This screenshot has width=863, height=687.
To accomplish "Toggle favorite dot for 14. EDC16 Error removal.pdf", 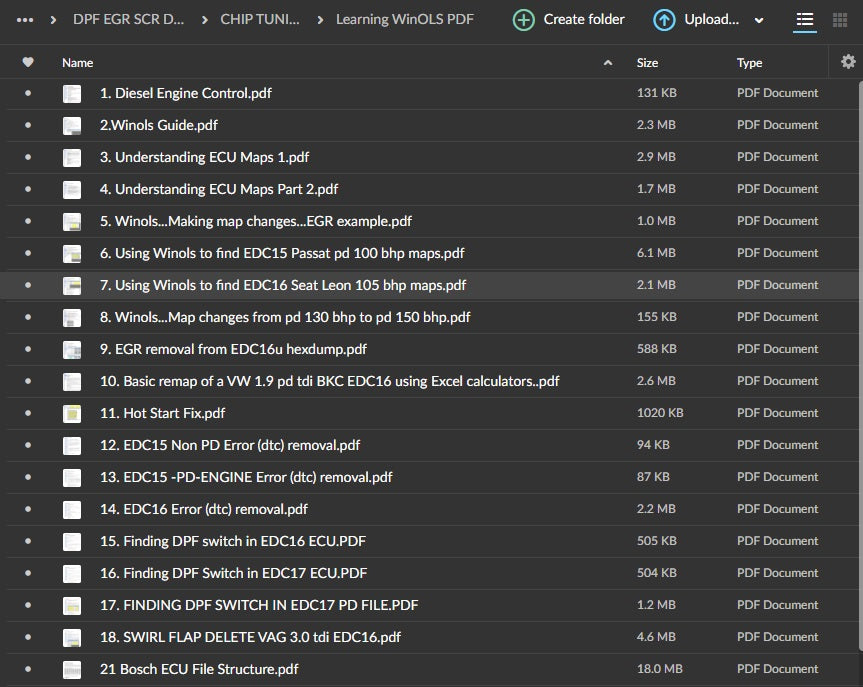I will tap(28, 509).
